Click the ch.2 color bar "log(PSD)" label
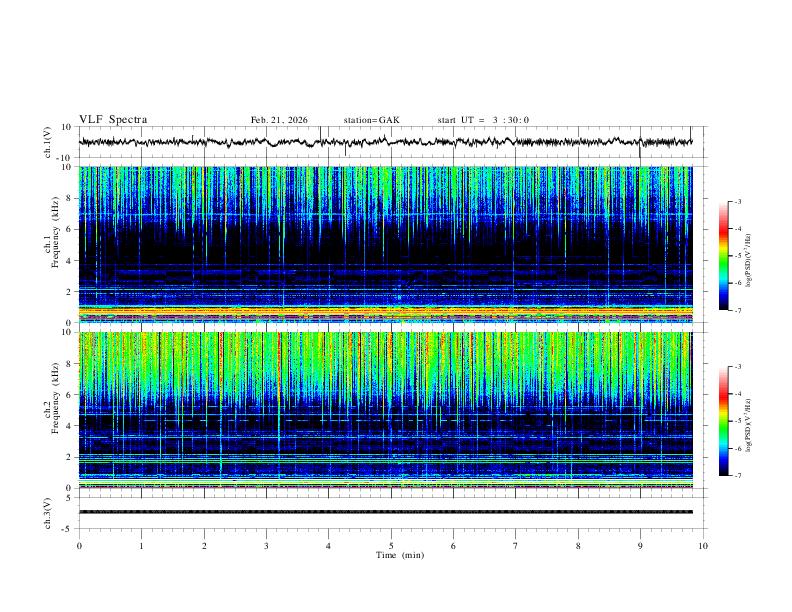This screenshot has height=612, width=792. tap(749, 426)
